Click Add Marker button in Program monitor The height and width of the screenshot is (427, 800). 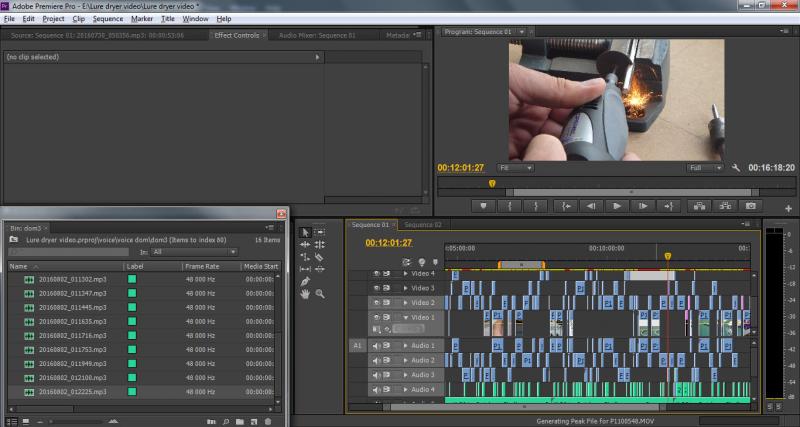point(484,206)
